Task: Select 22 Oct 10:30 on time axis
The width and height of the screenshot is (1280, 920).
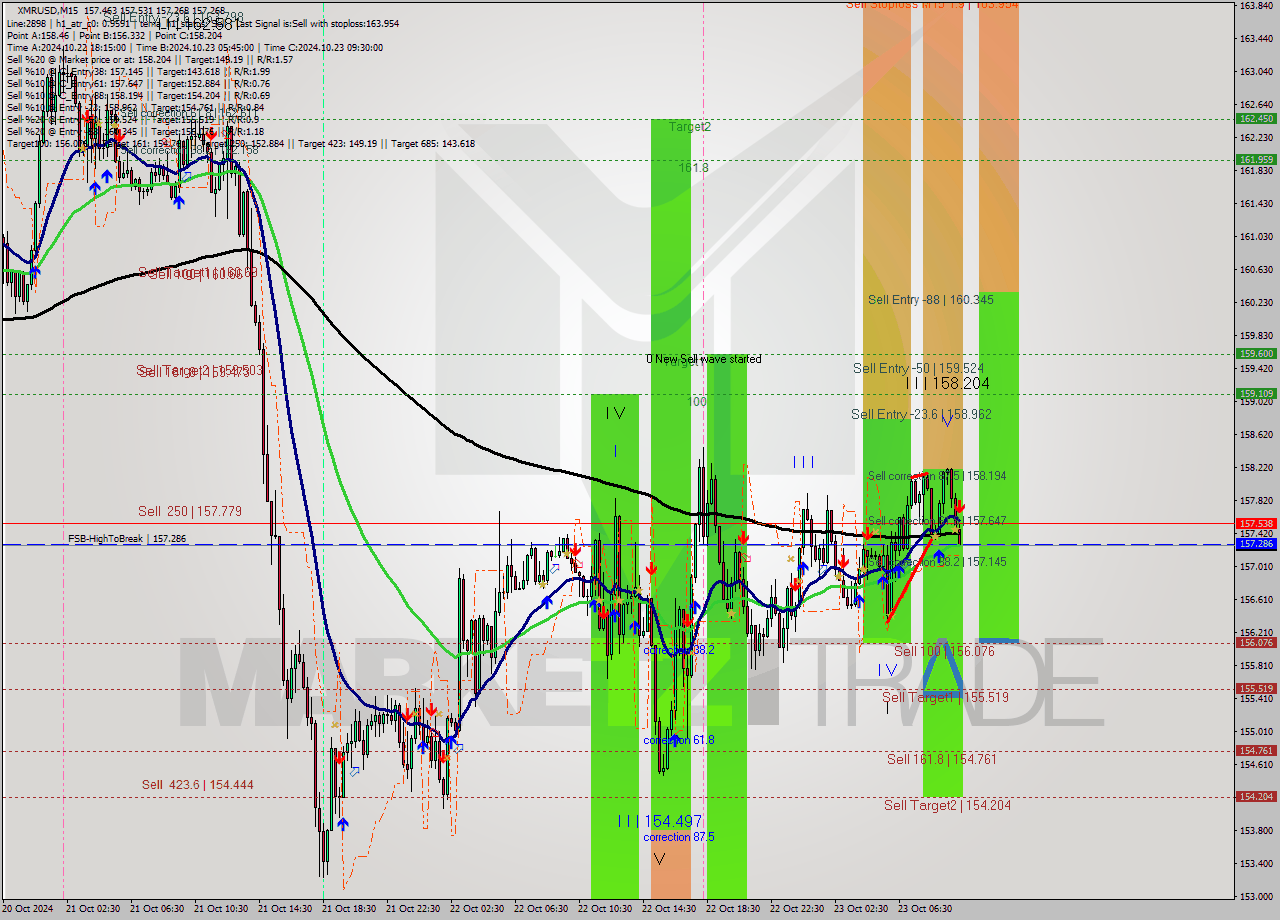Action: click(x=605, y=909)
